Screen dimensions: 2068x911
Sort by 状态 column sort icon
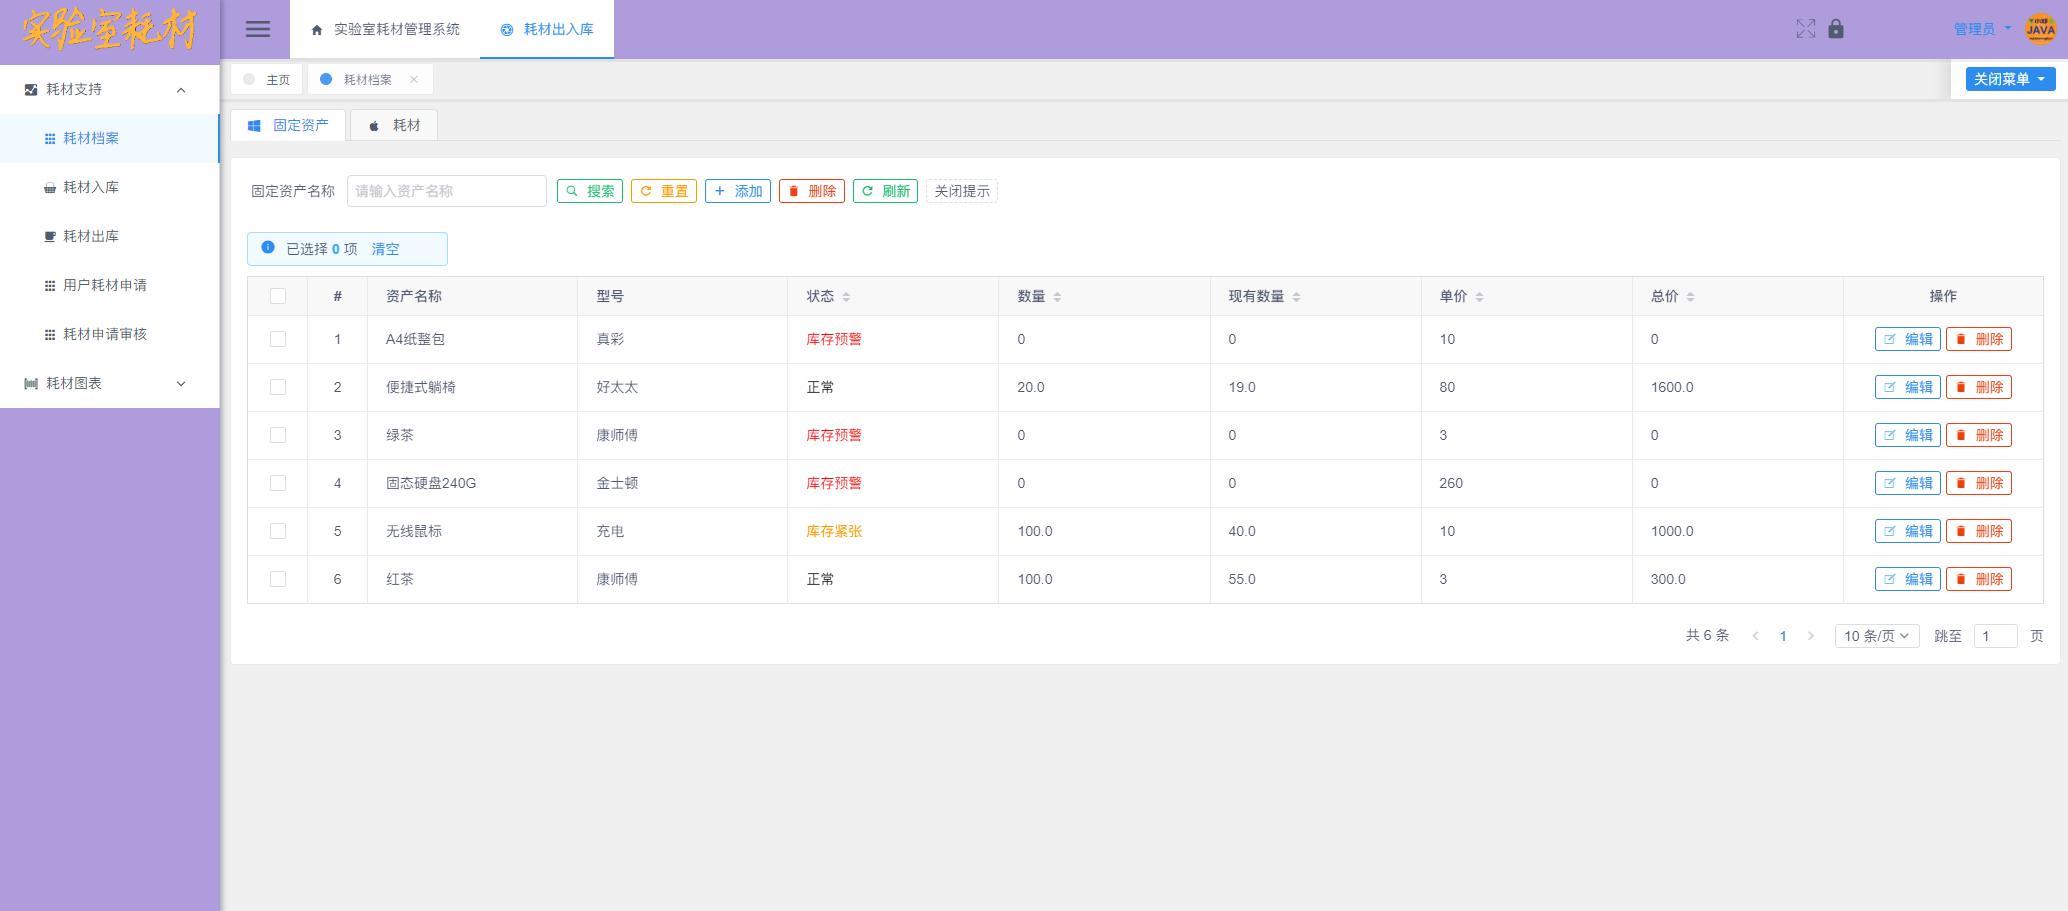coord(847,297)
